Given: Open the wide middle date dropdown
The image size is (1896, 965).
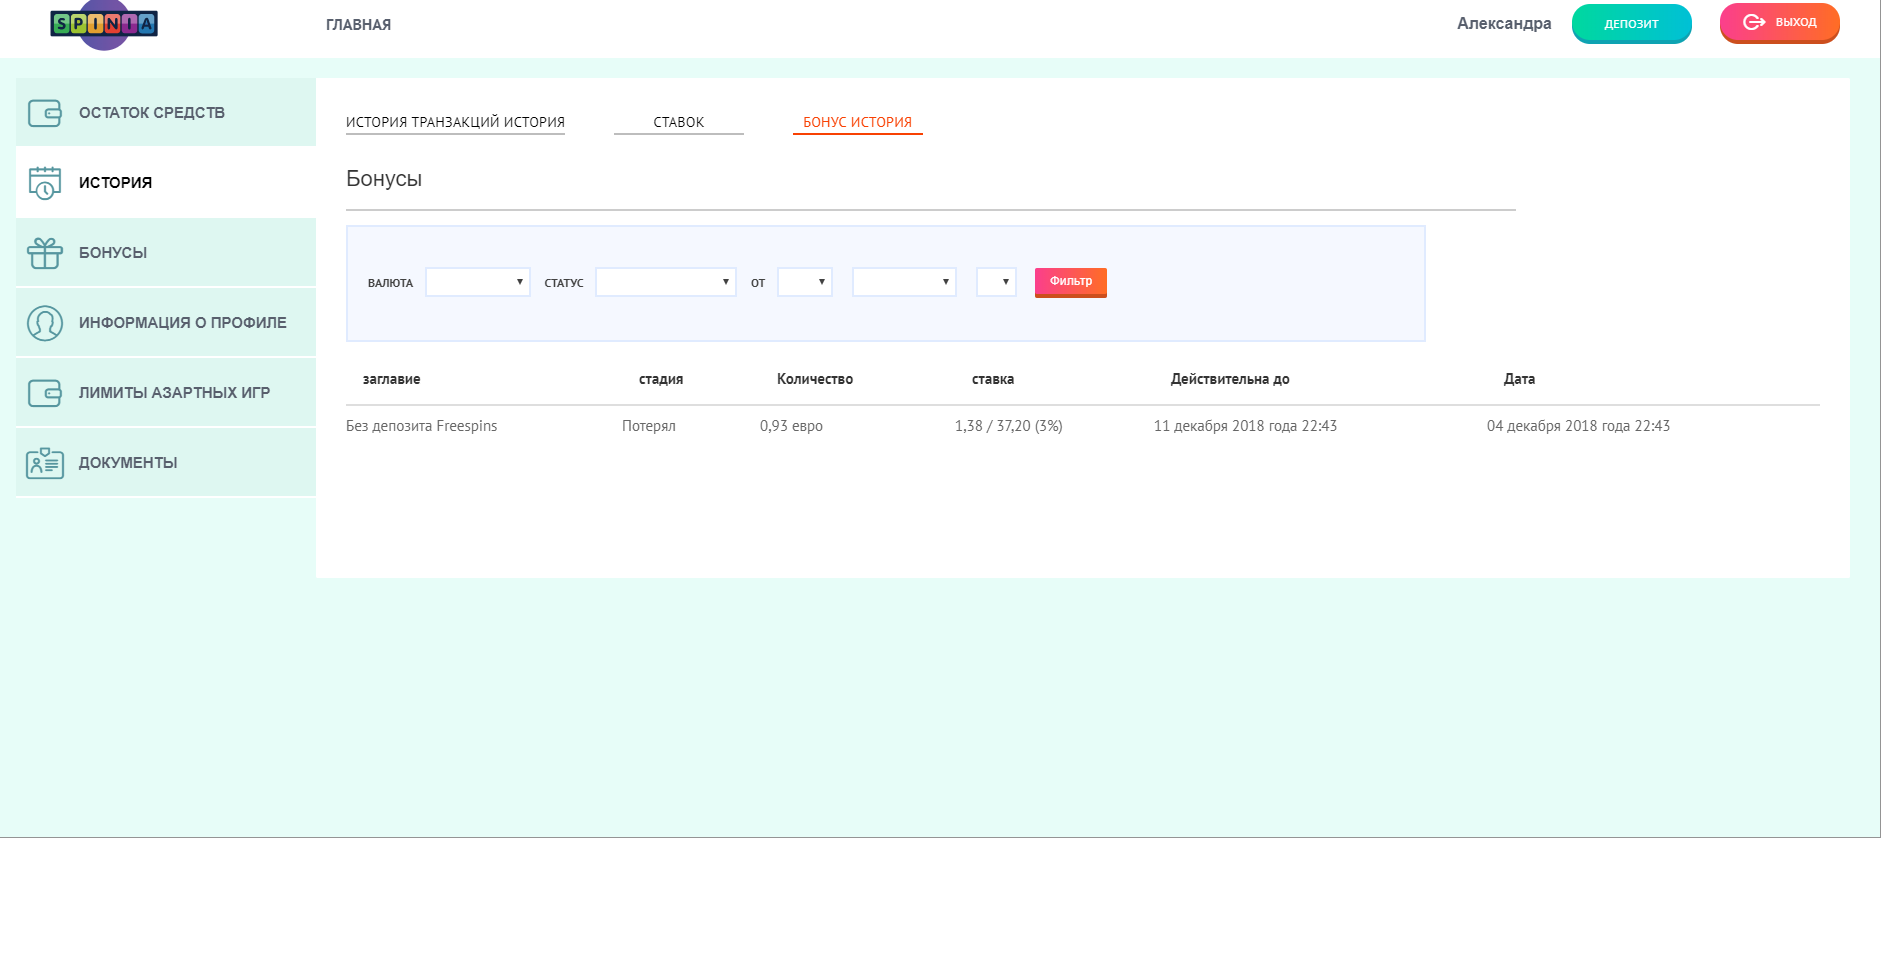Looking at the screenshot, I should tap(903, 282).
